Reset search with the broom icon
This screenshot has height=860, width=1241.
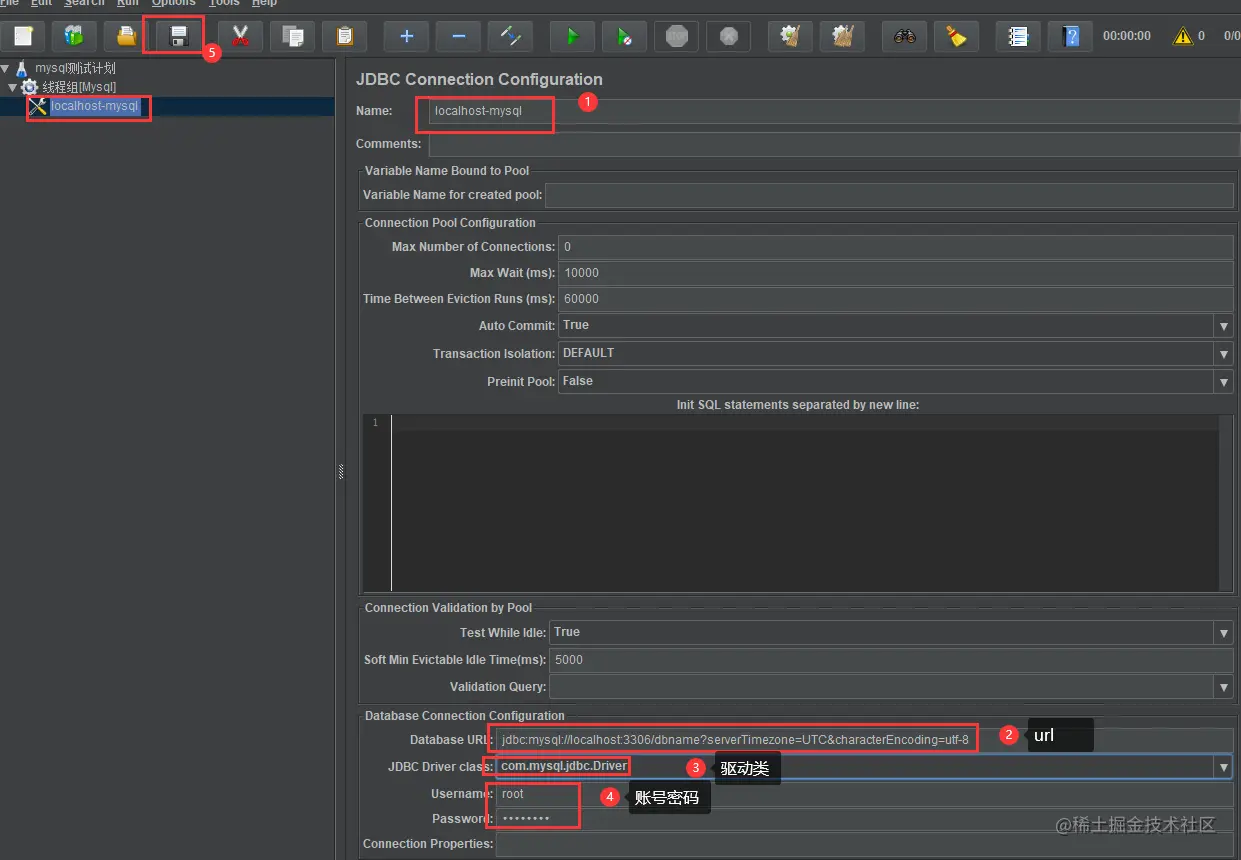coord(956,37)
